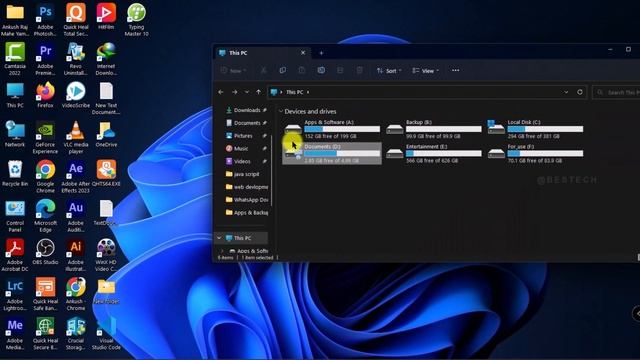This screenshot has height=360, width=640.
Task: Launch Internet Download Manager icon
Action: (106, 59)
